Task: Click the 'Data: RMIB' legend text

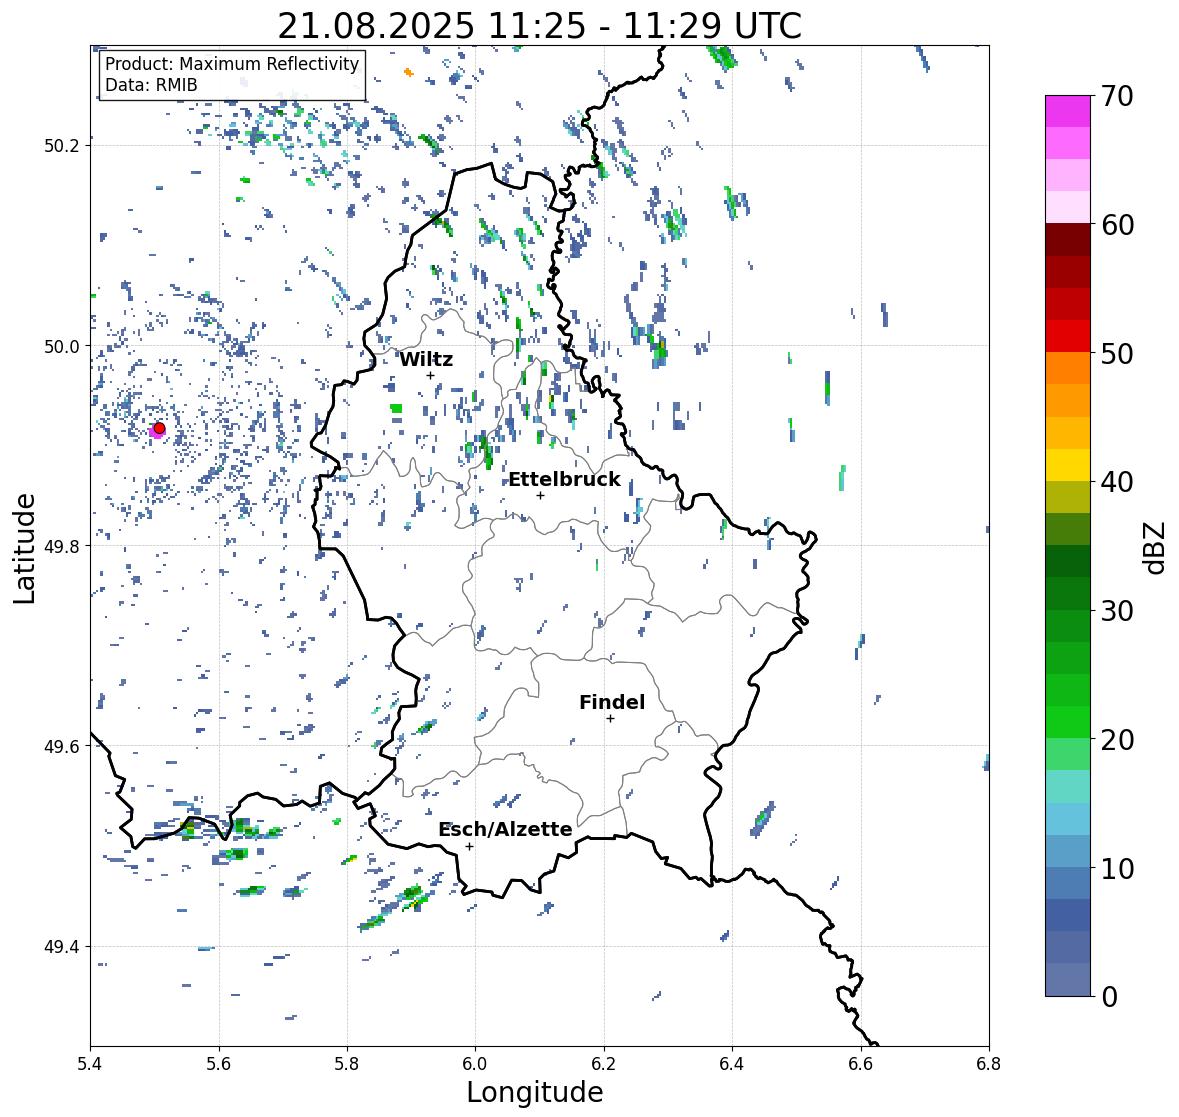Action: click(x=151, y=85)
